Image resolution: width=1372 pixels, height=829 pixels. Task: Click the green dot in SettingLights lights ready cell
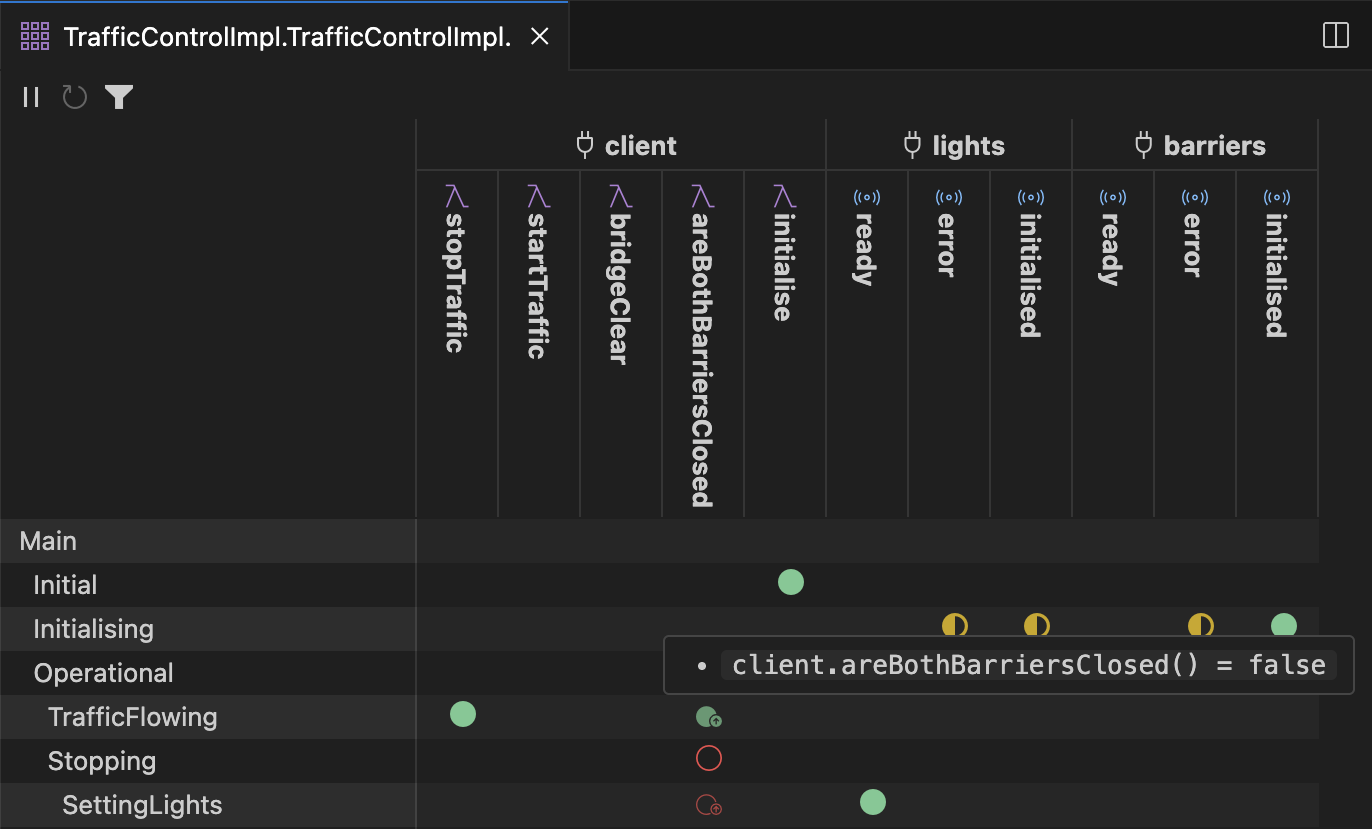point(873,802)
